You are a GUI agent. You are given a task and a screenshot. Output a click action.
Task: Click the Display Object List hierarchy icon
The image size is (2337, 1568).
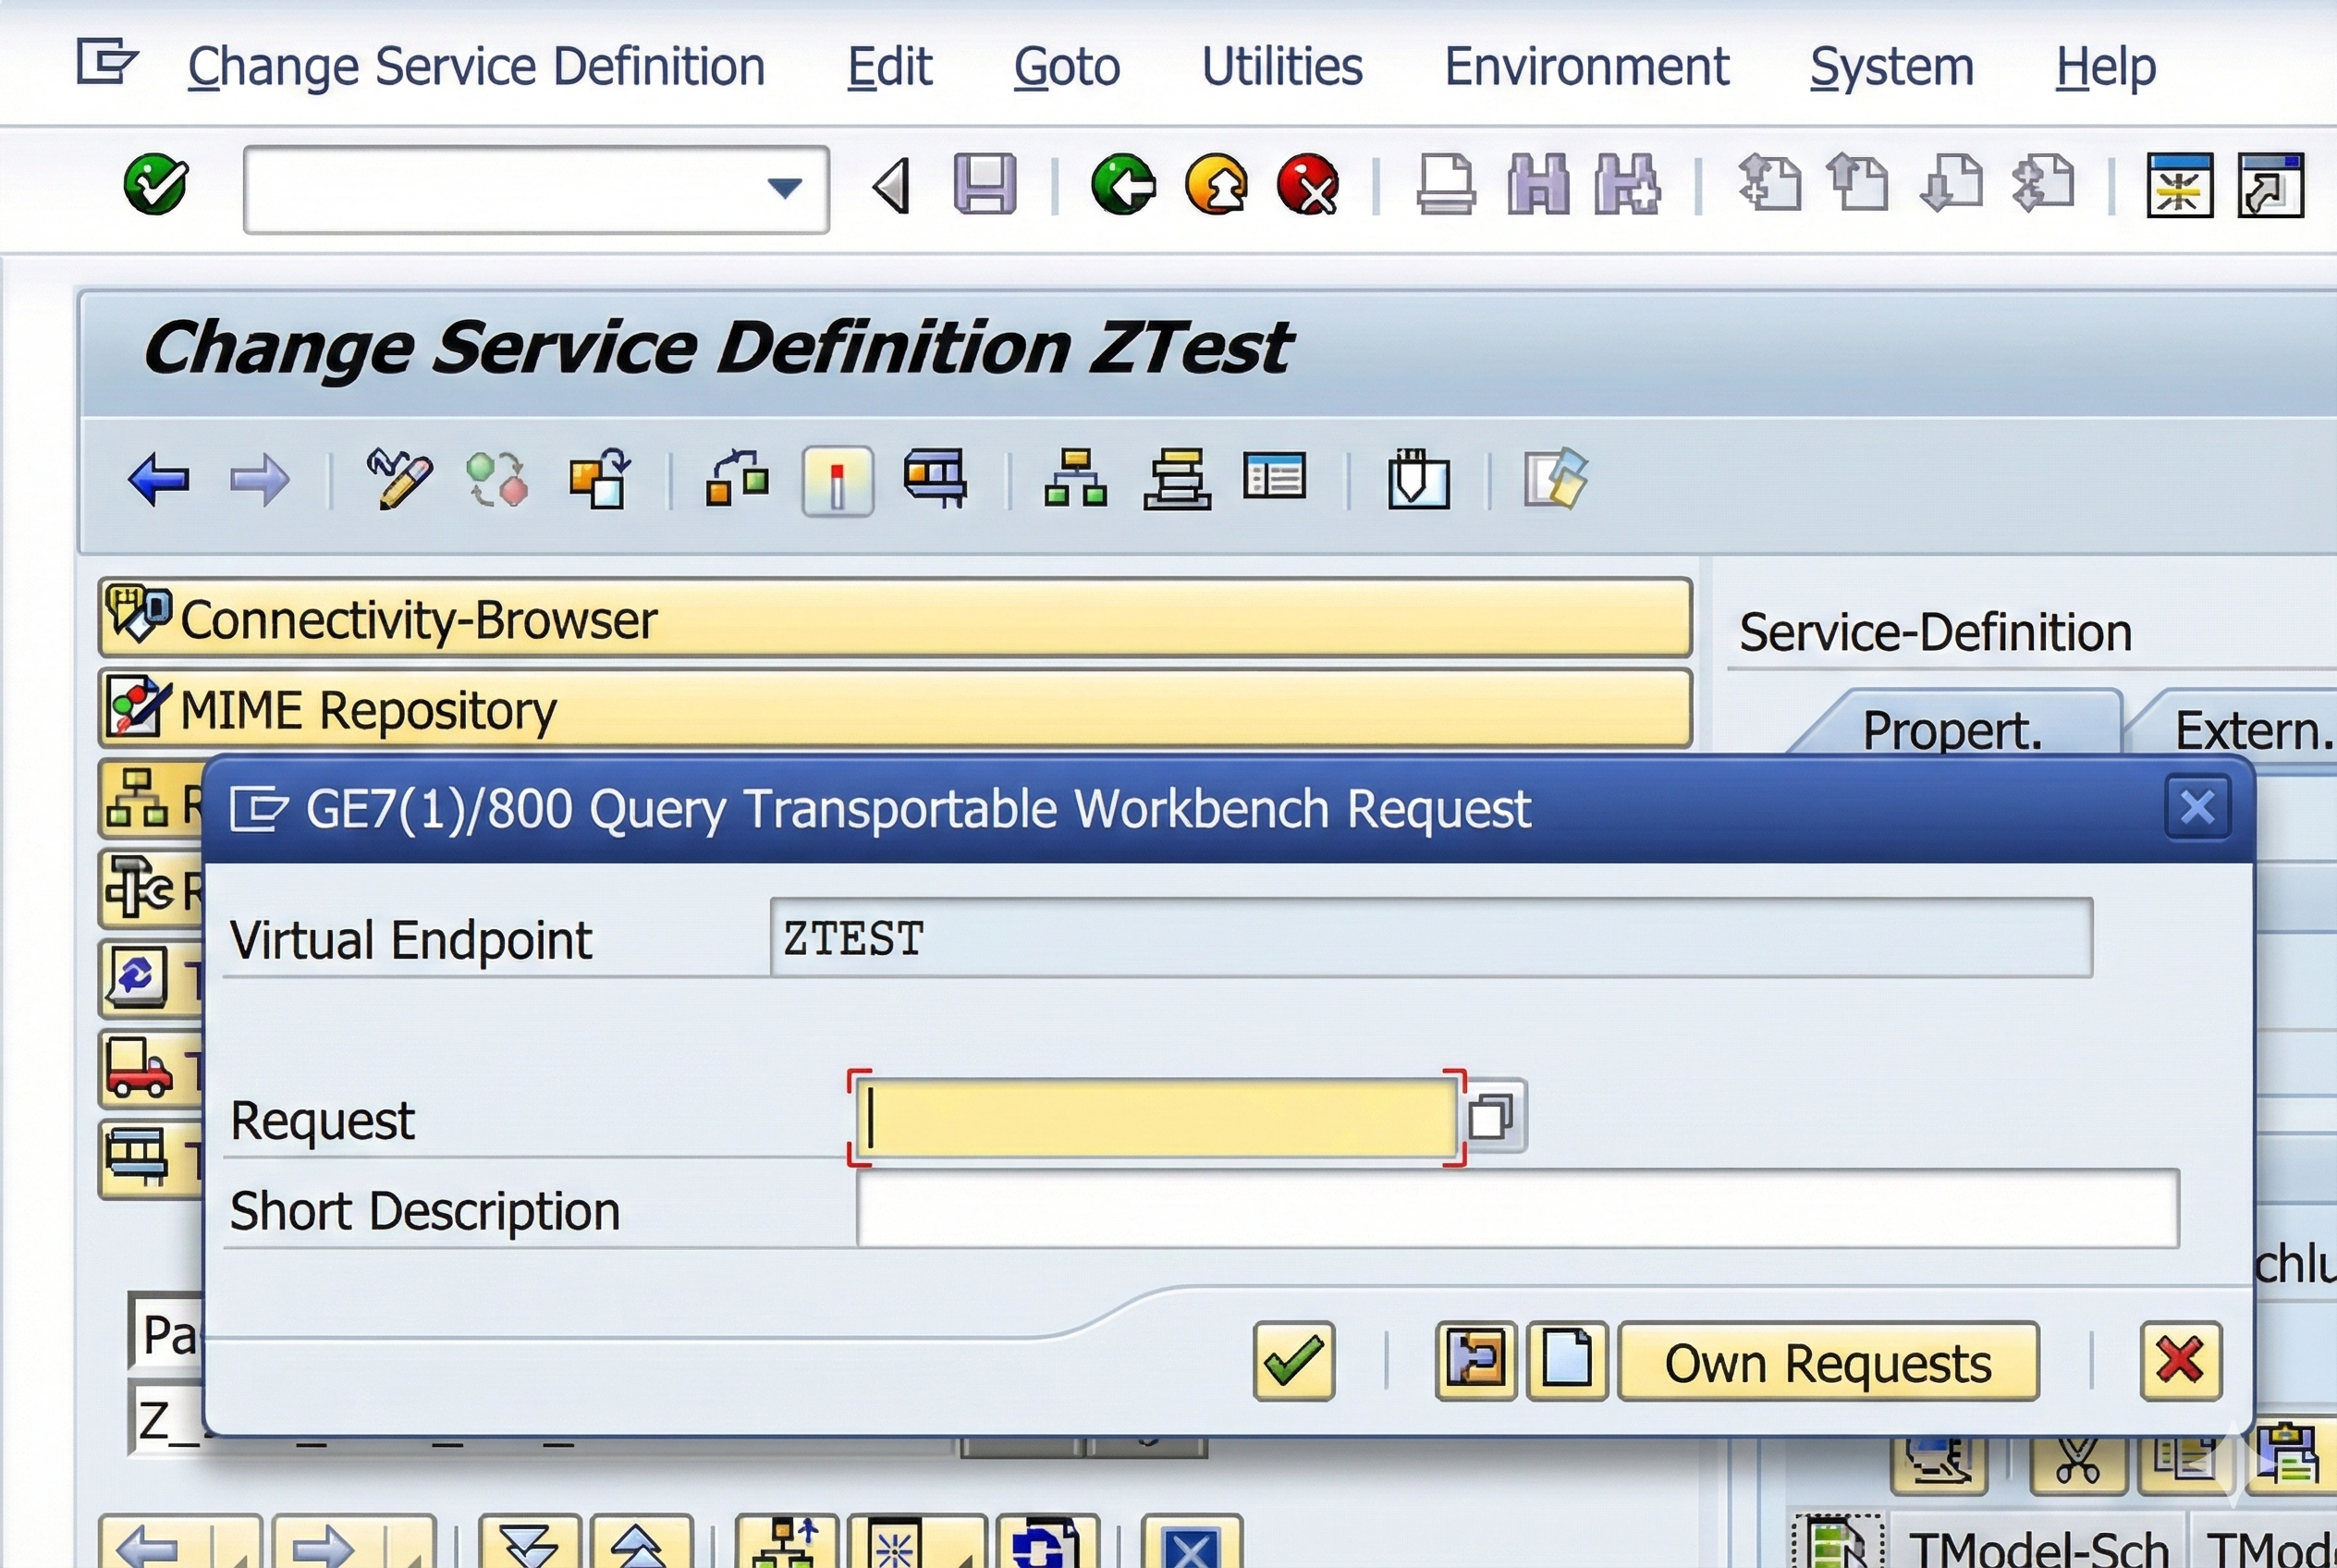coord(1075,479)
